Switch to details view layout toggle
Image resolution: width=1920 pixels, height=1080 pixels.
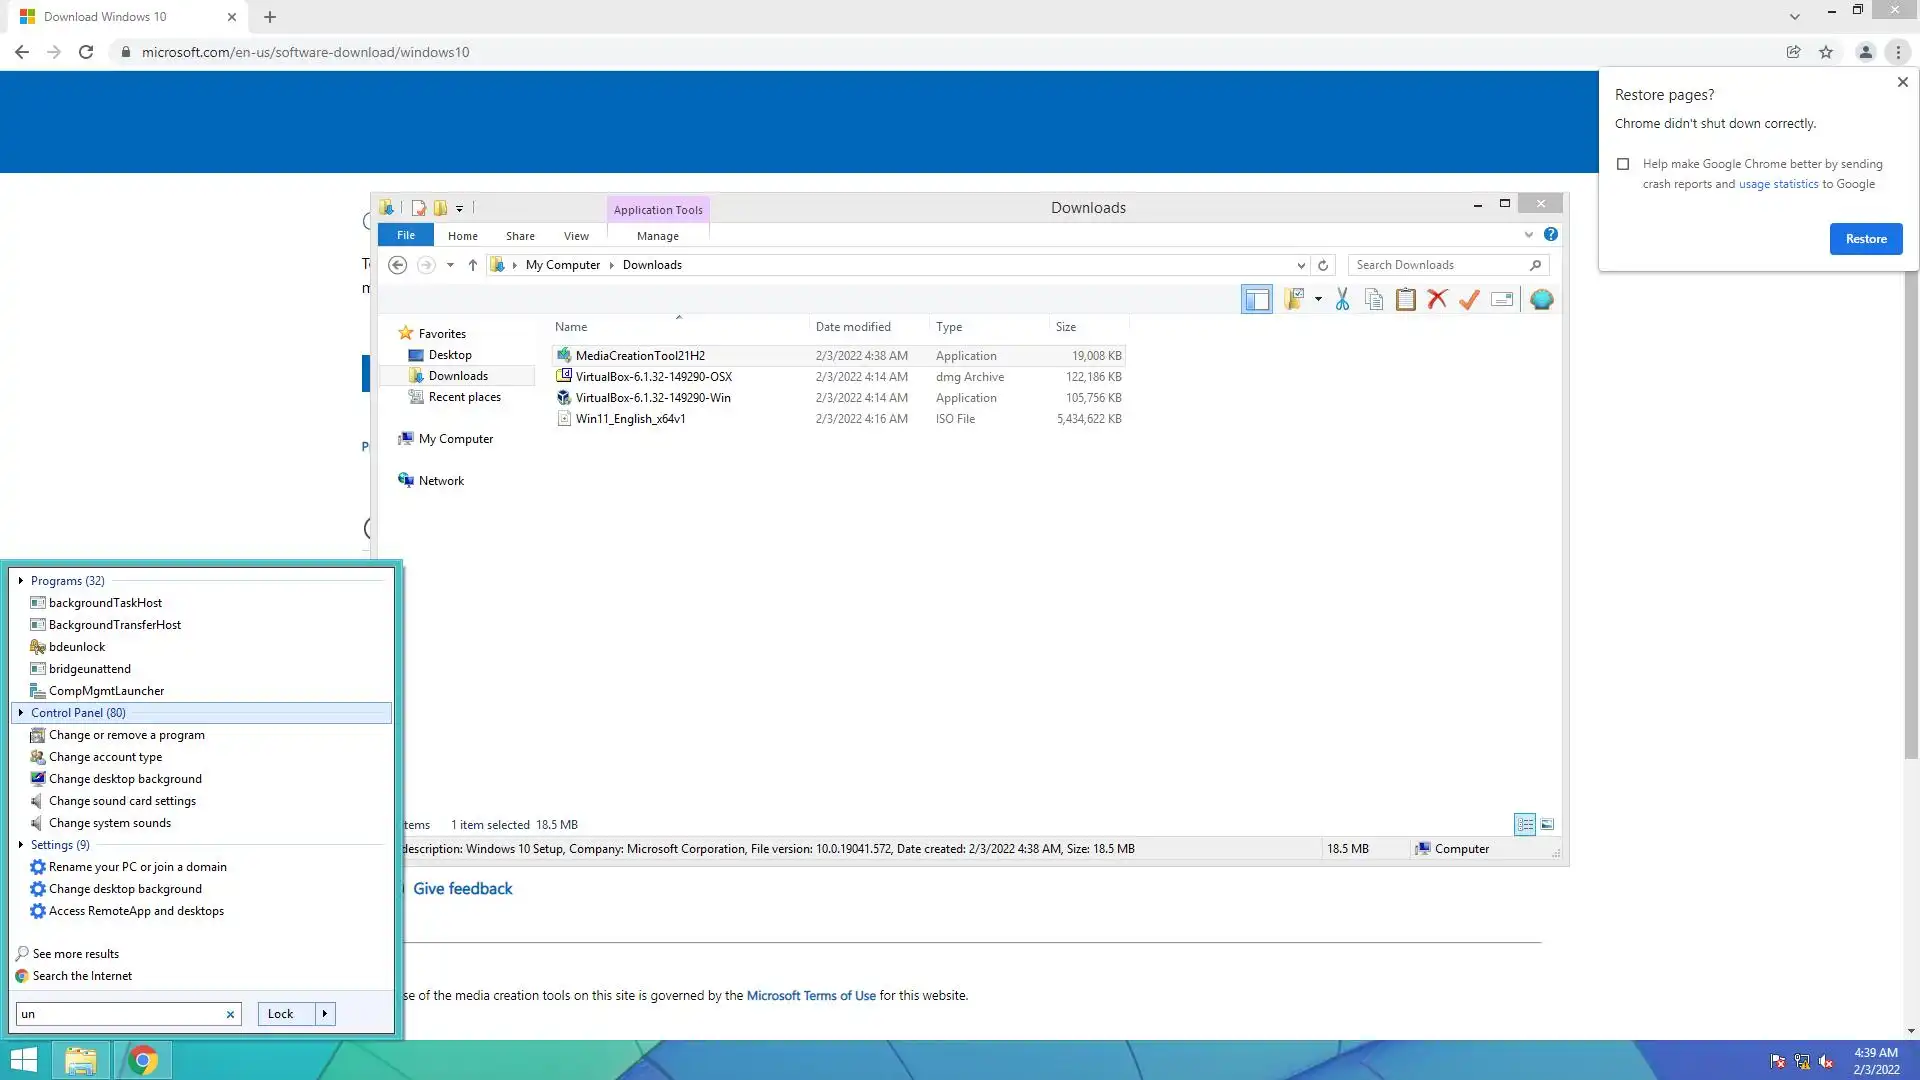point(1524,824)
